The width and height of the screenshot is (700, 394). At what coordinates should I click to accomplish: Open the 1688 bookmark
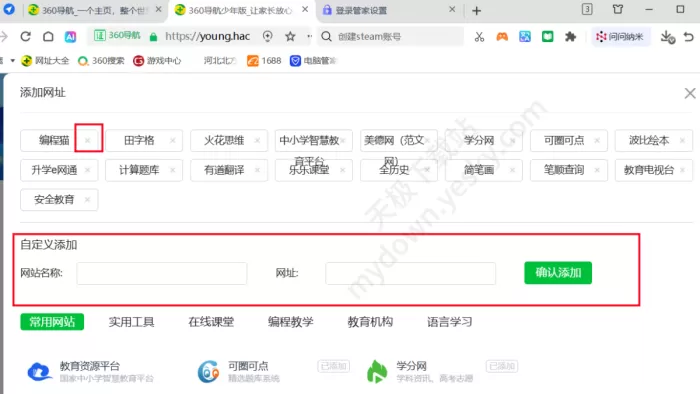[264, 61]
